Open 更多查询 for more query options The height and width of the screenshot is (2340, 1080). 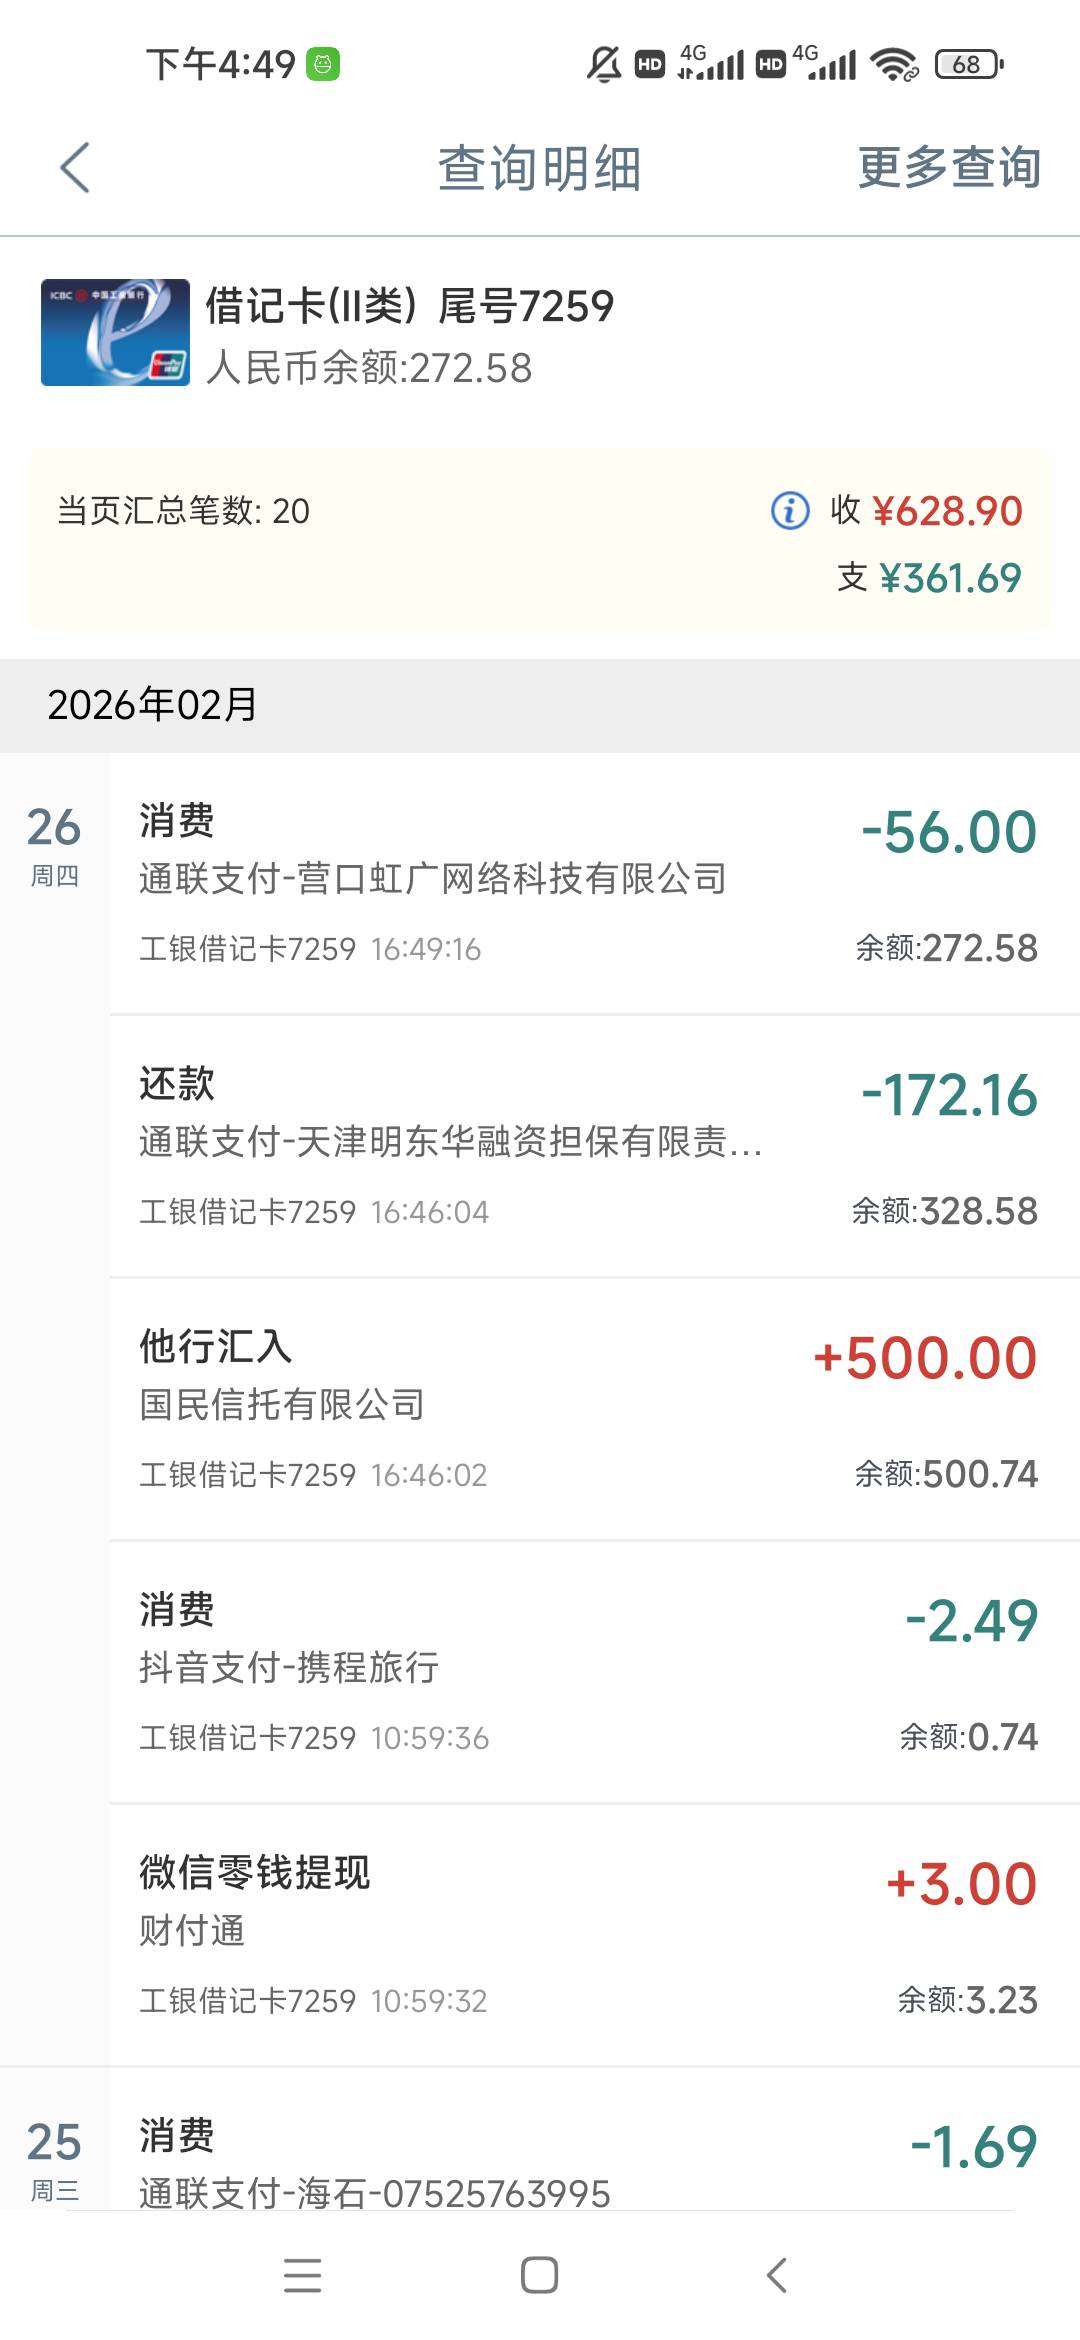click(949, 167)
